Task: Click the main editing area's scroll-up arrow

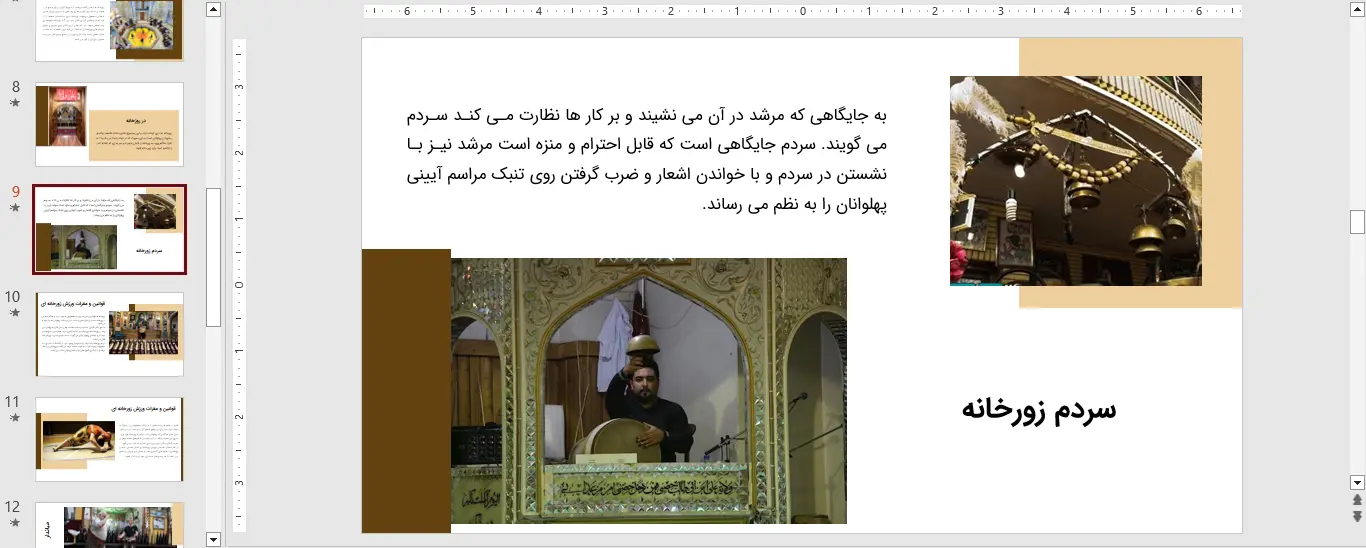Action: click(x=1357, y=9)
